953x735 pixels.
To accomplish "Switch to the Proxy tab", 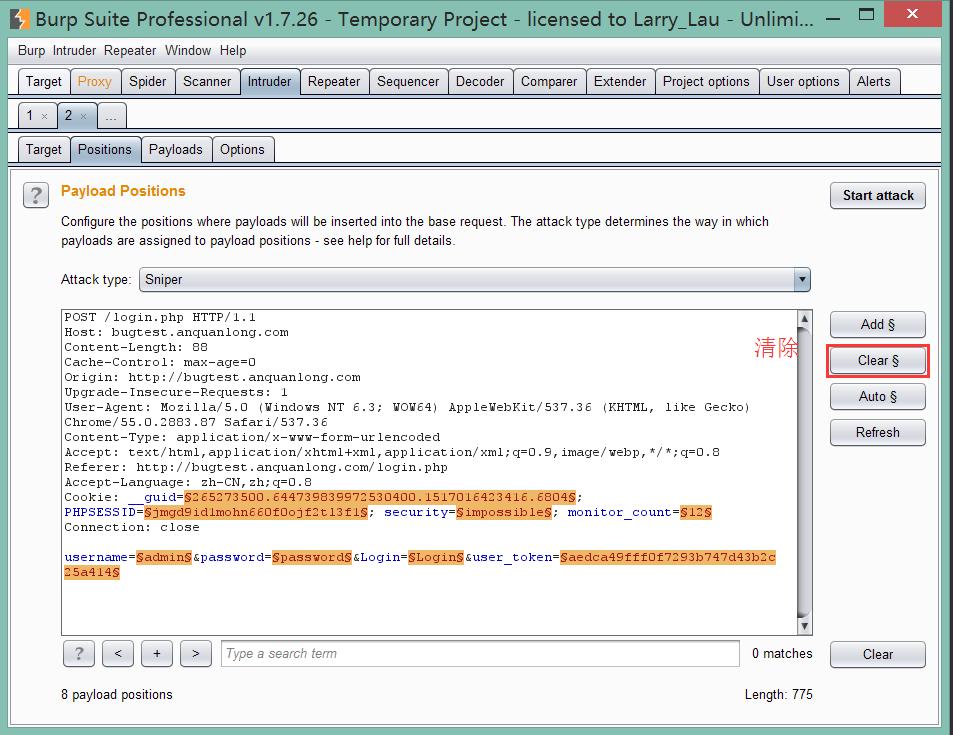I will [x=94, y=81].
